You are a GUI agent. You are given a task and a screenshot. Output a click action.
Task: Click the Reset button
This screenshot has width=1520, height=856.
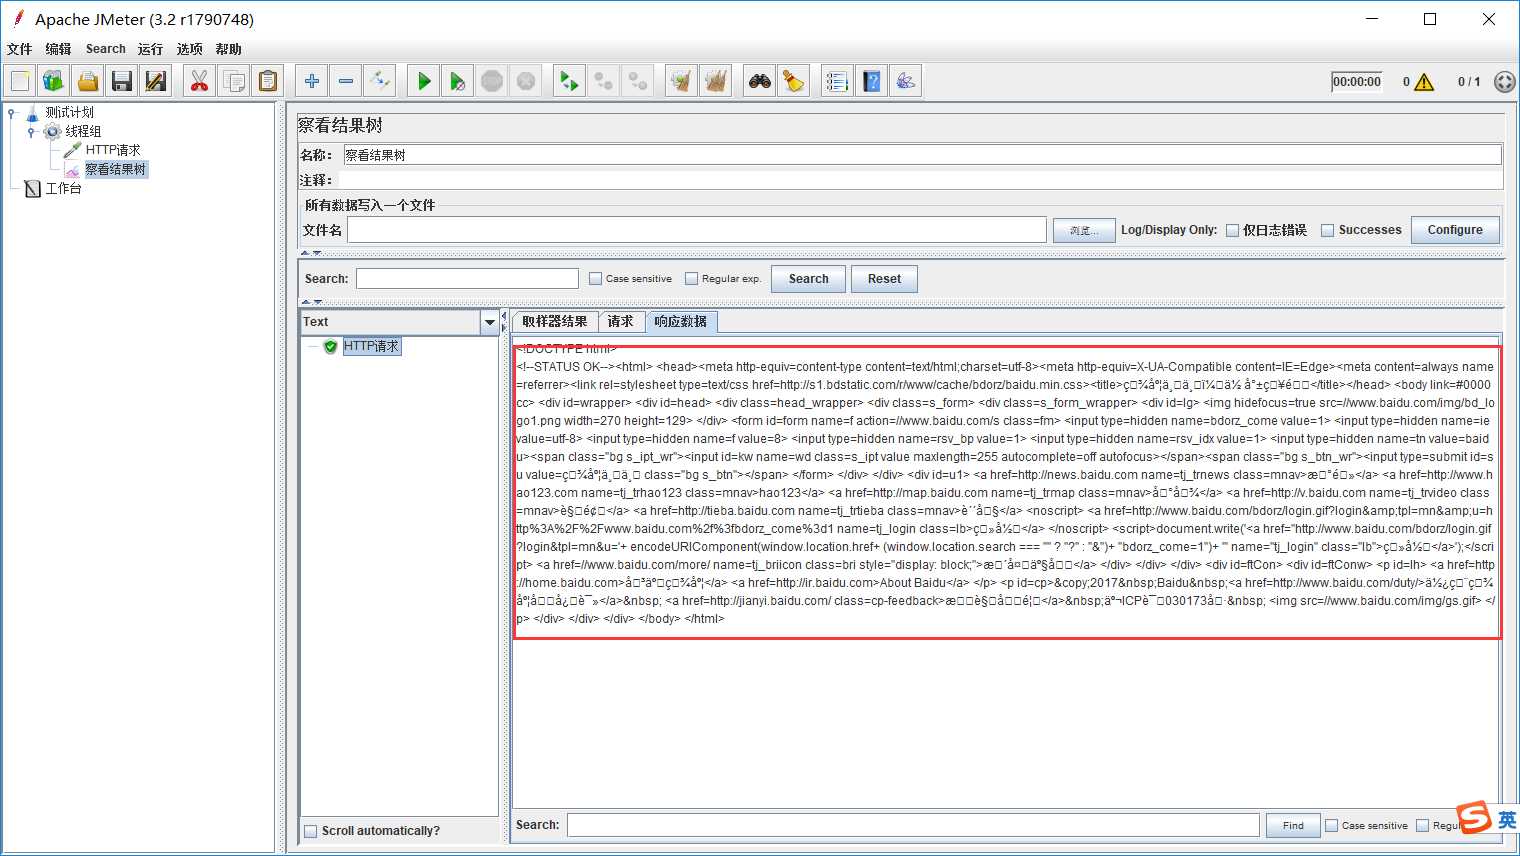884,279
